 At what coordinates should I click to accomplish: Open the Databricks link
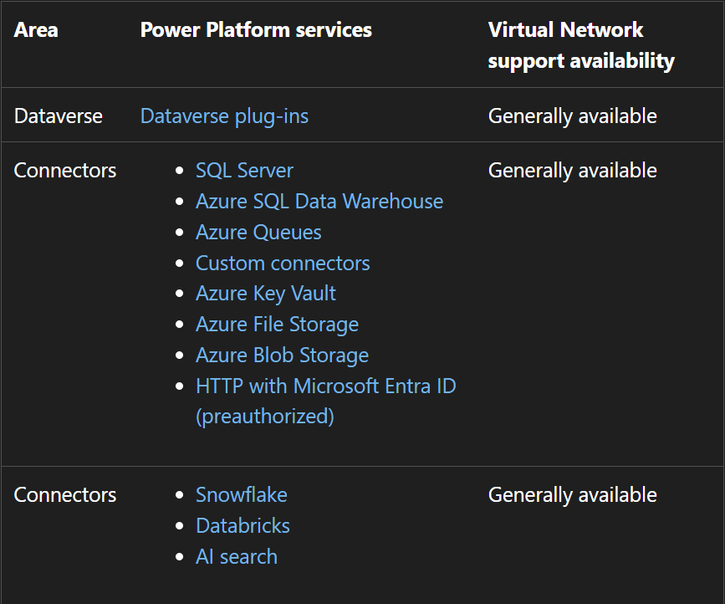[x=242, y=525]
